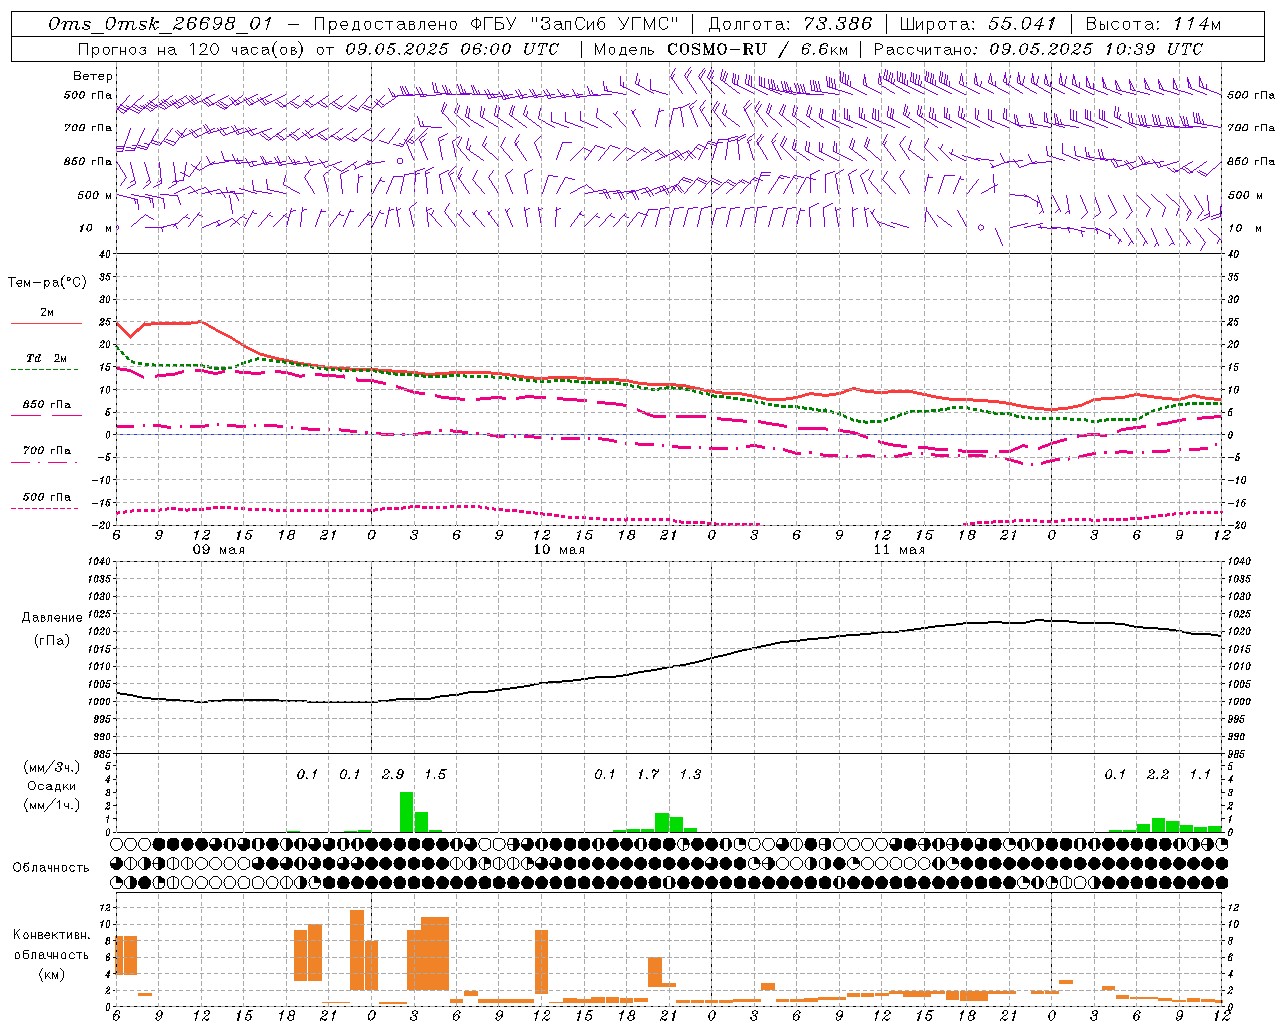Click the precipitation total "1.1"

[x=1200, y=775]
